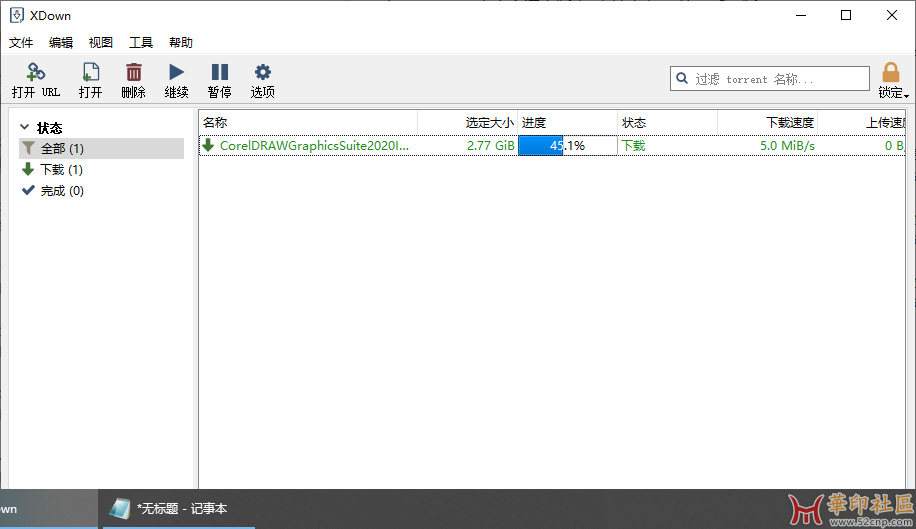Click the 状态 sidebar heading label
This screenshot has width=916, height=529.
coord(50,128)
